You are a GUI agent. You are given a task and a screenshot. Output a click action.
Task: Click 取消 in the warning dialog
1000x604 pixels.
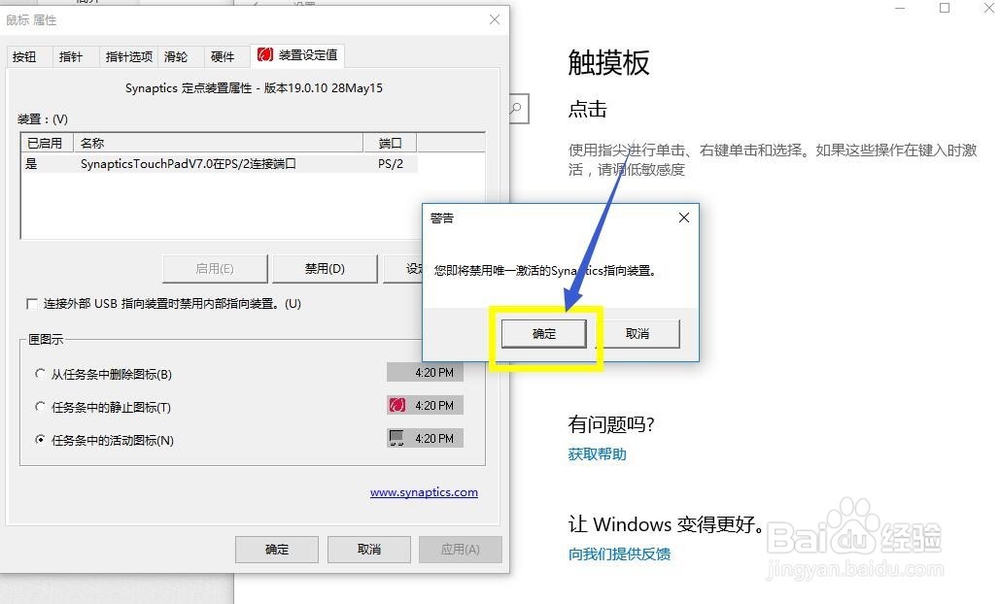[640, 334]
